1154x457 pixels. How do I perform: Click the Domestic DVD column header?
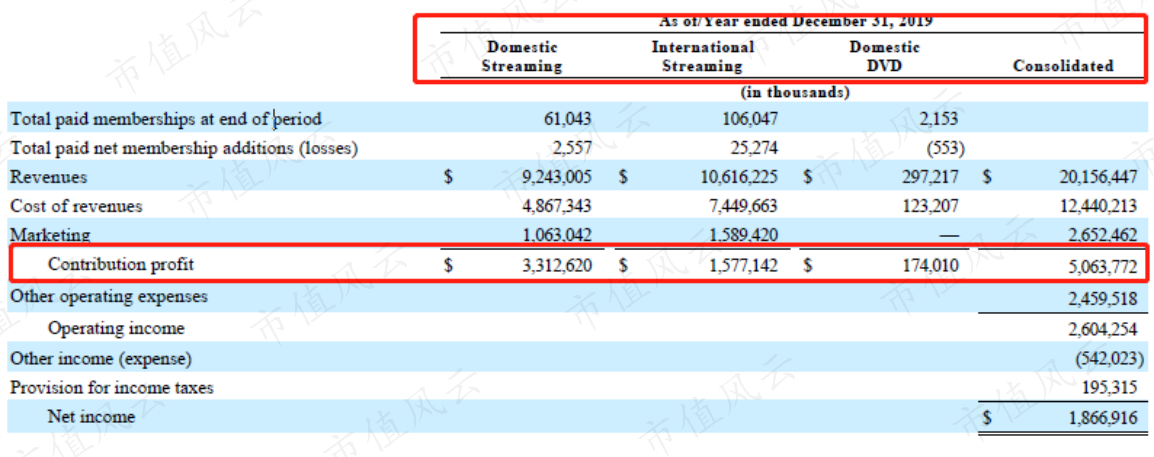pos(884,57)
